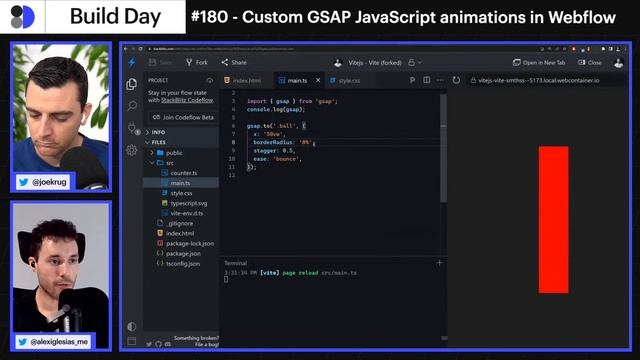The width and height of the screenshot is (640, 360).
Task: Fork the project
Action: coord(197,62)
